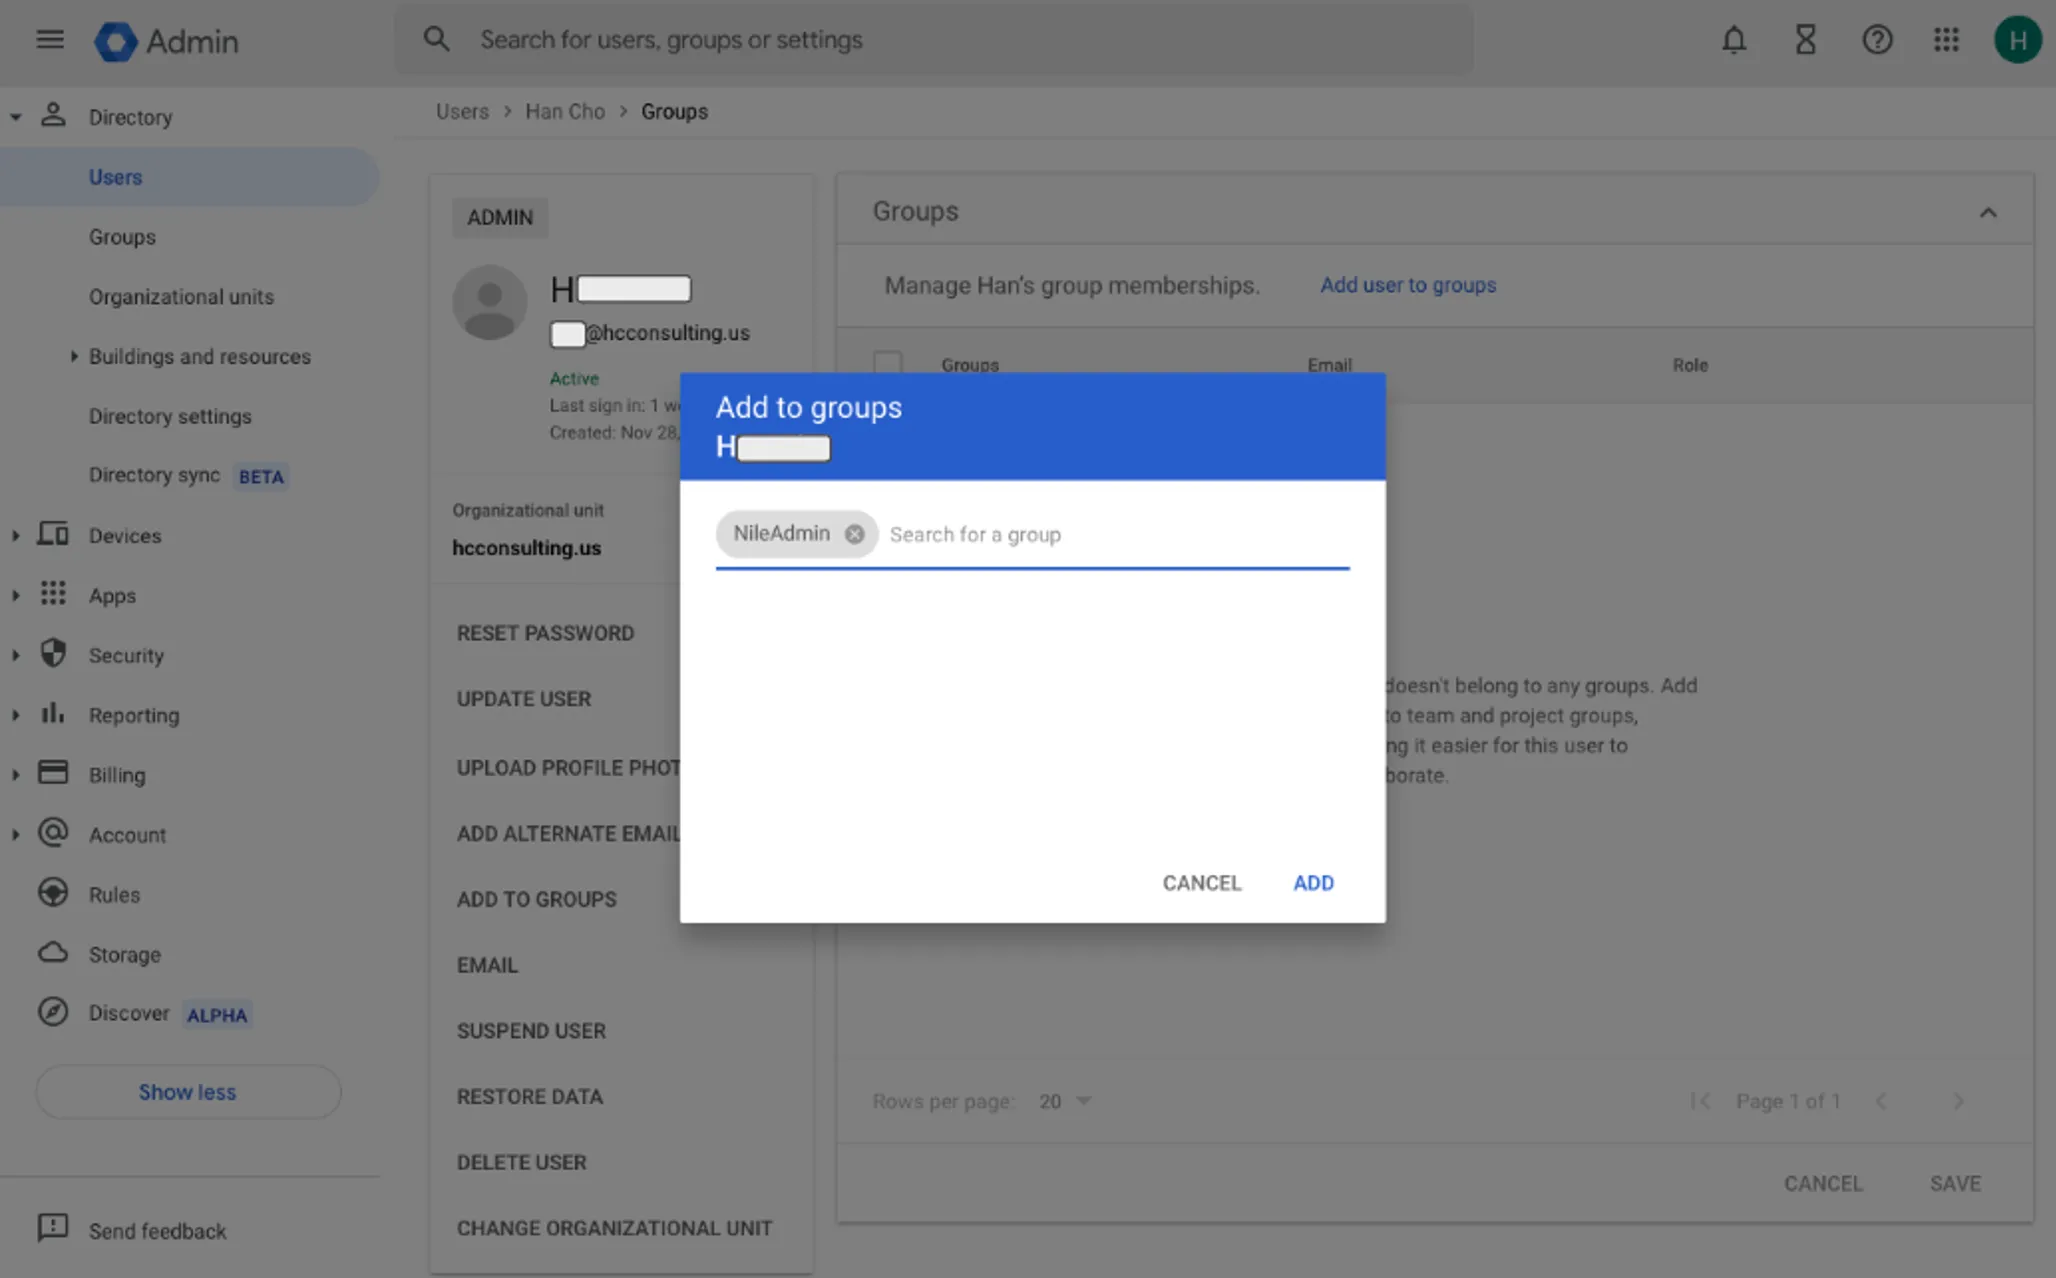
Task: Click the Account at-sign icon
Action: coord(53,833)
